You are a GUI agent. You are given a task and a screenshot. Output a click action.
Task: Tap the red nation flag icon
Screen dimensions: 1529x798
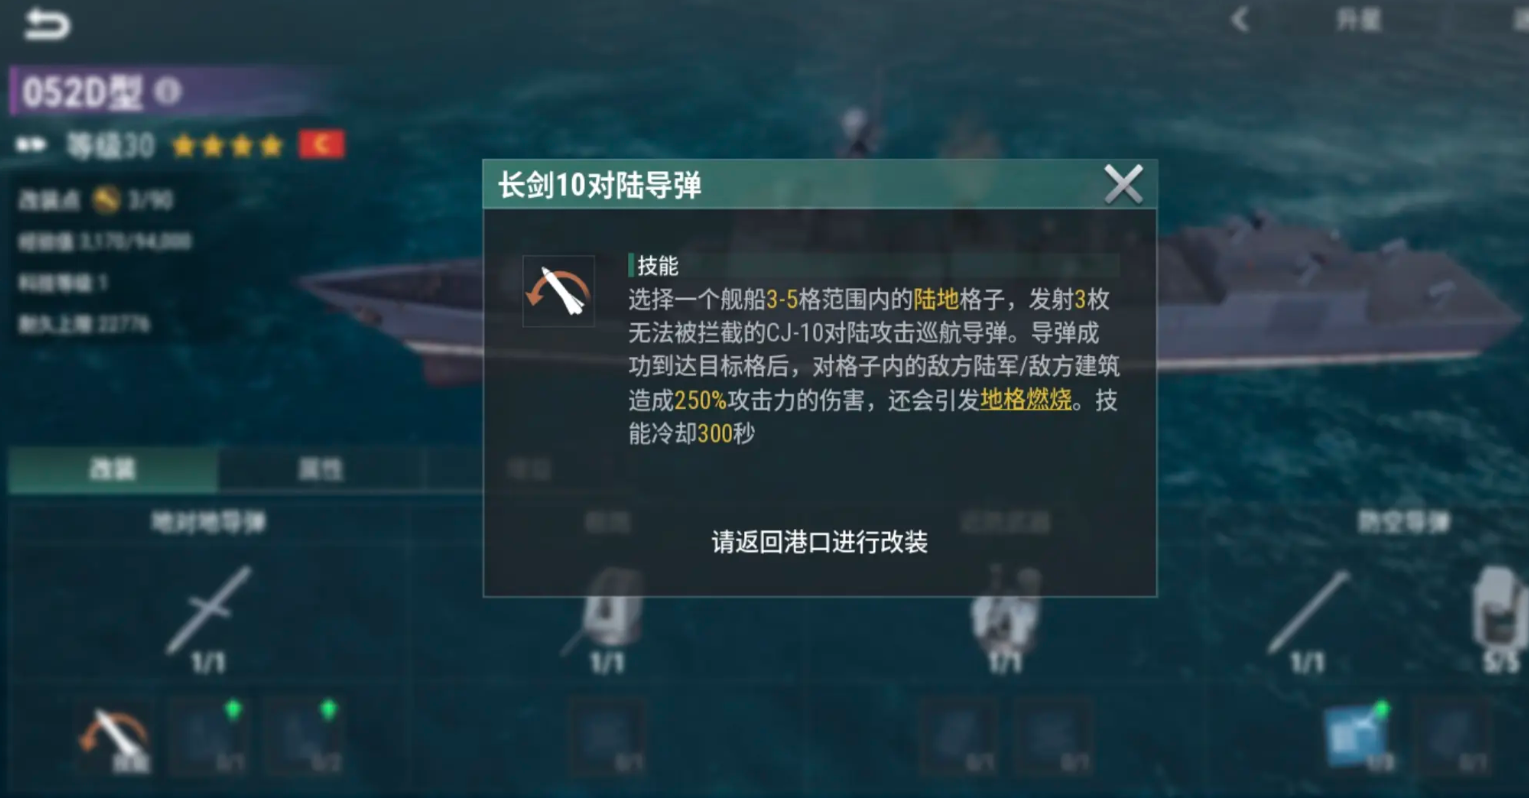pyautogui.click(x=322, y=144)
